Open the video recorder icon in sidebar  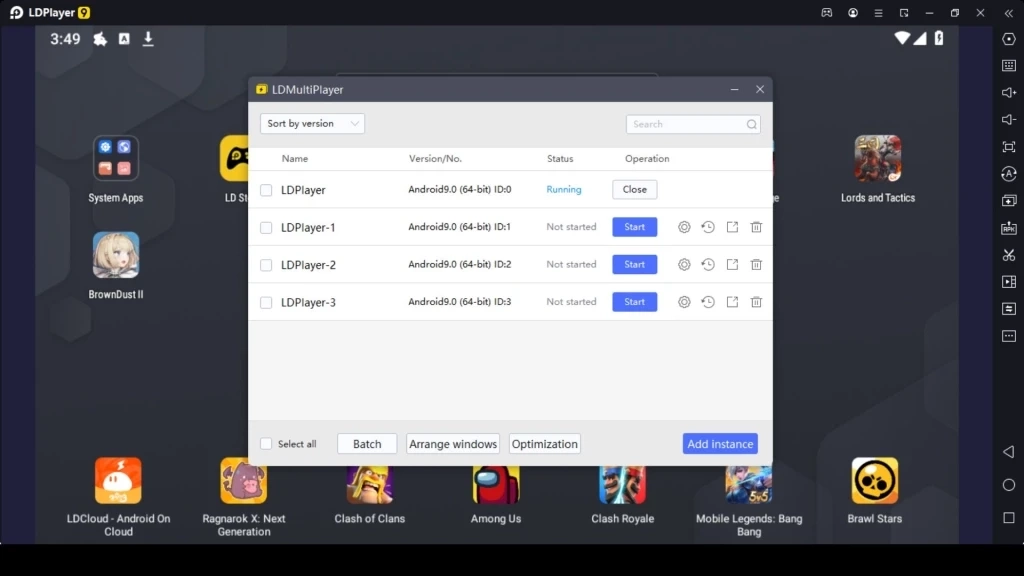click(x=1009, y=282)
